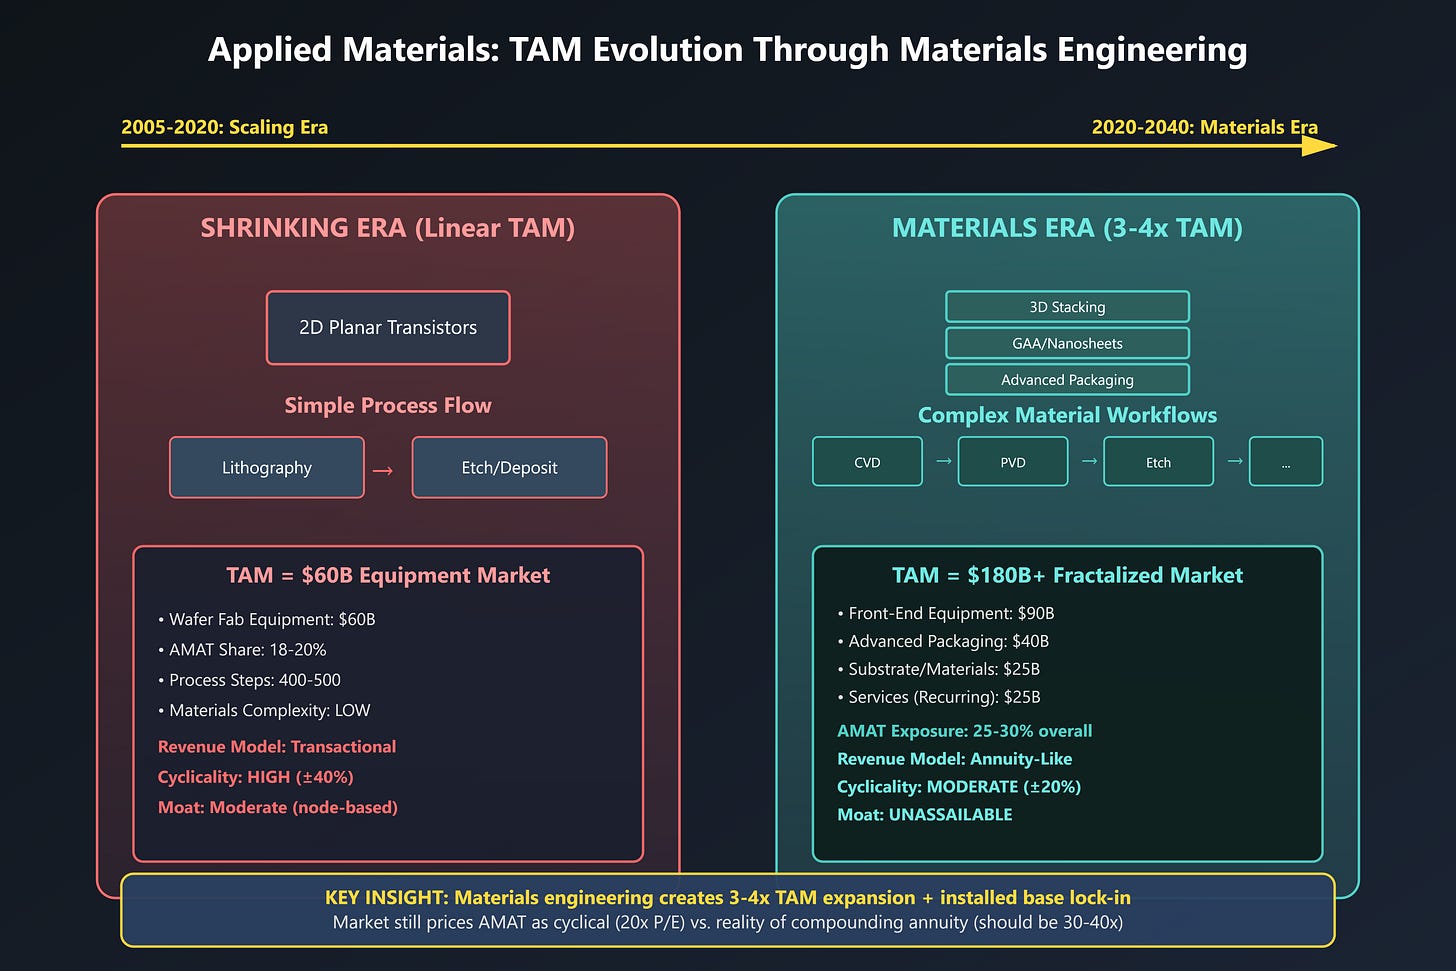Click the 'KEY INSIGHT' headline text

[728, 898]
